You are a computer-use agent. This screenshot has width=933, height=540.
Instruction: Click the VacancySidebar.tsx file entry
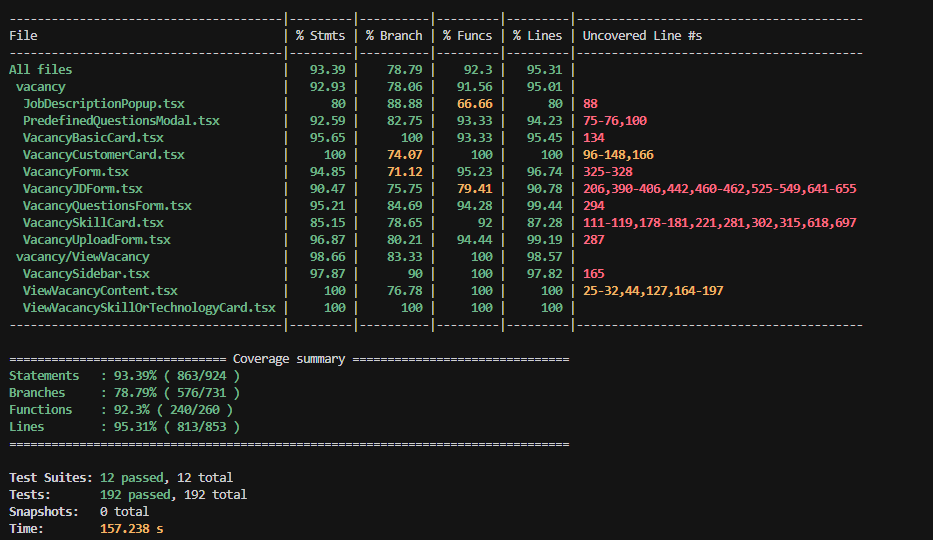86,274
